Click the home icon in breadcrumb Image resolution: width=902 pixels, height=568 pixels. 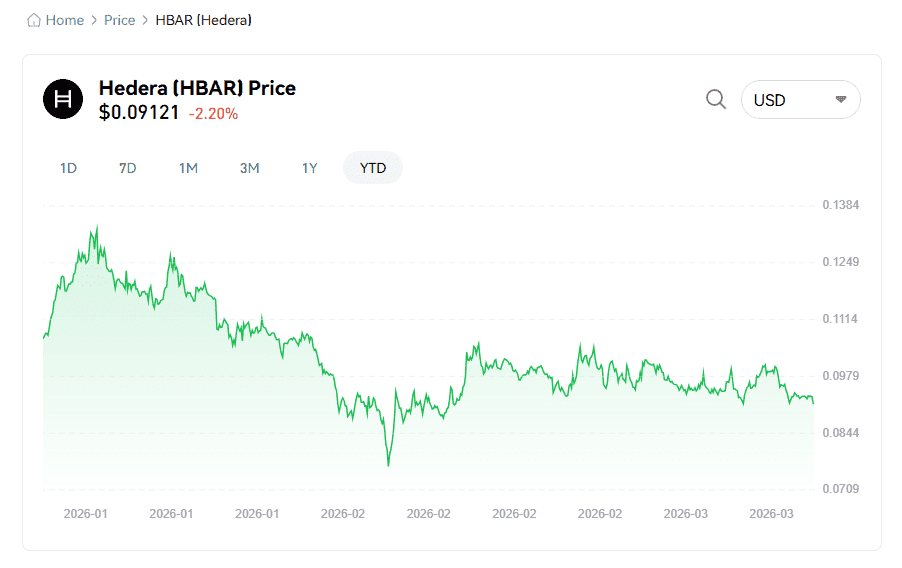[34, 20]
